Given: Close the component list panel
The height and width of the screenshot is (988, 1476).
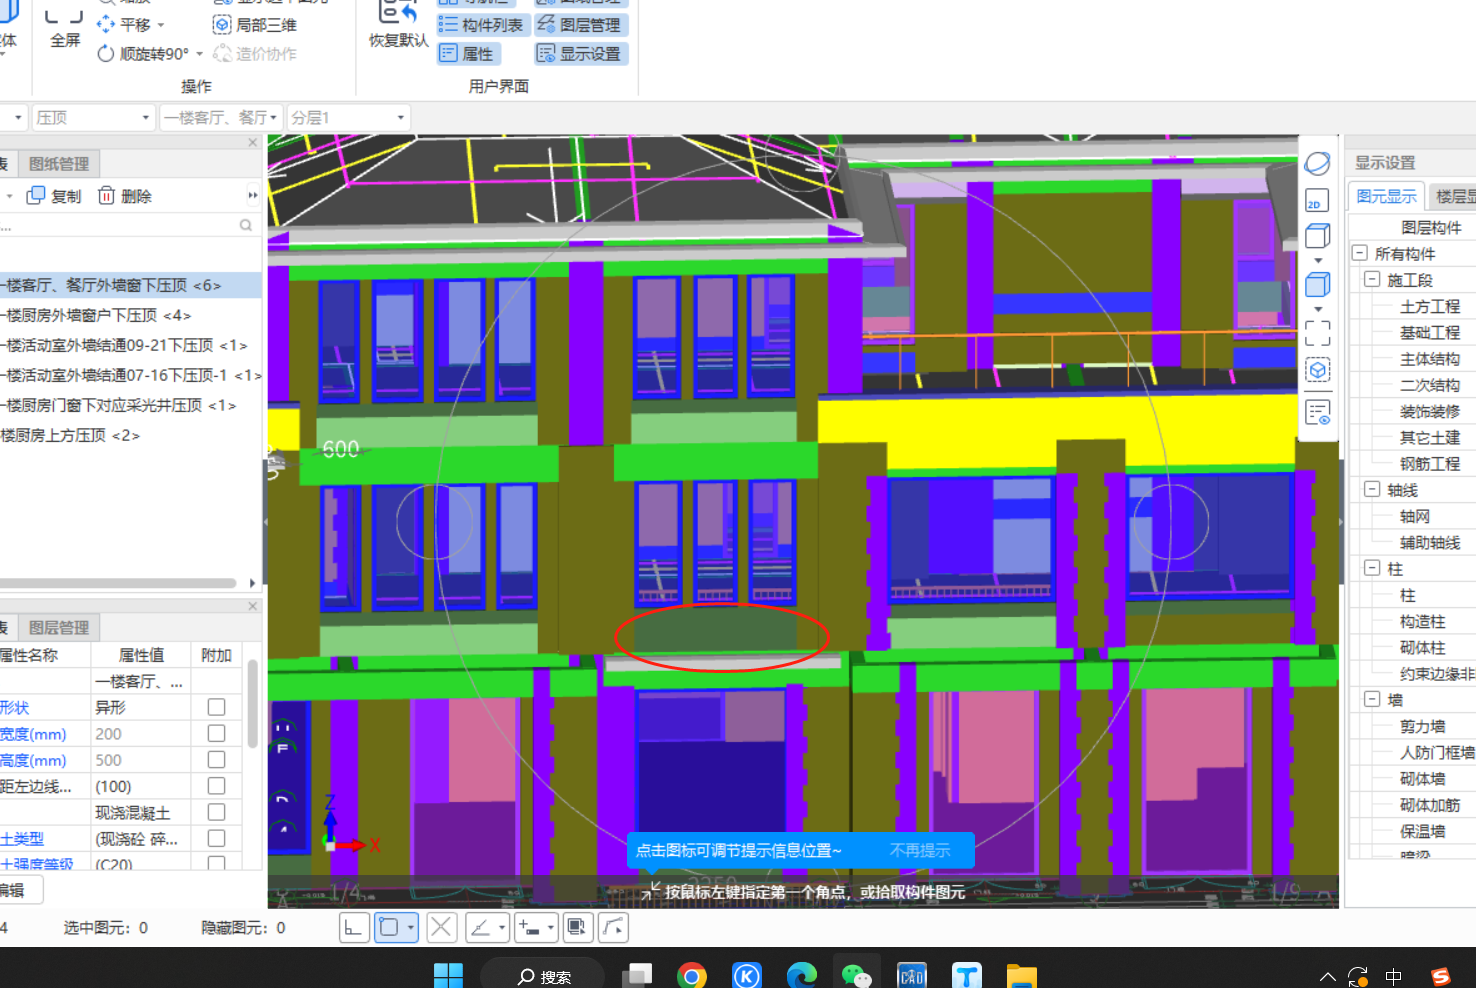Looking at the screenshot, I should coord(253,143).
